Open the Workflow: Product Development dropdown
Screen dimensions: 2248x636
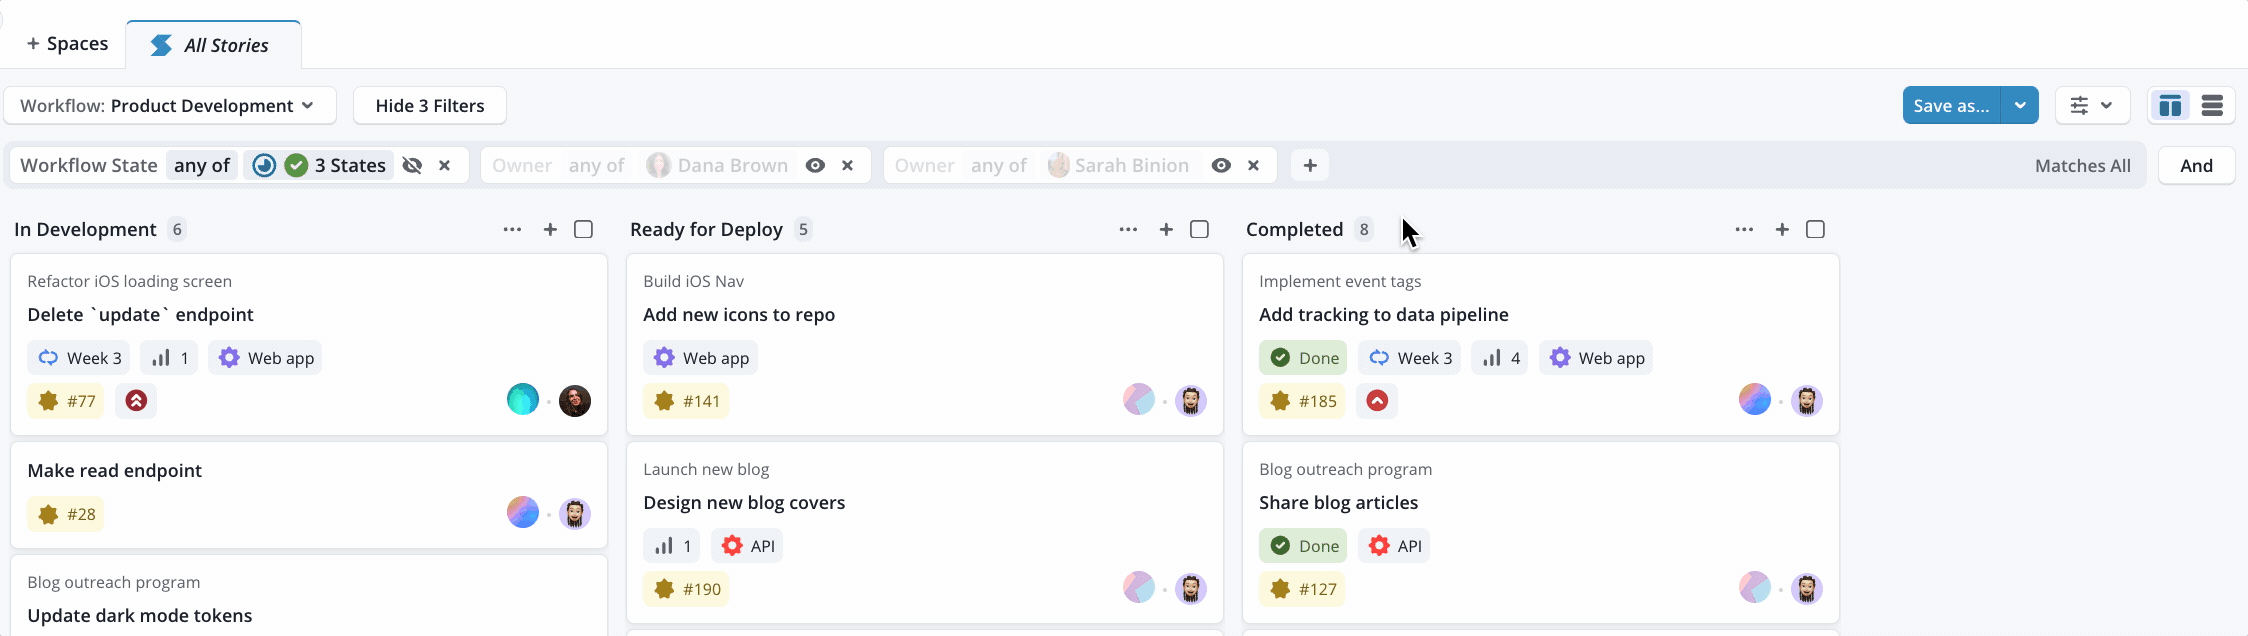tap(170, 106)
